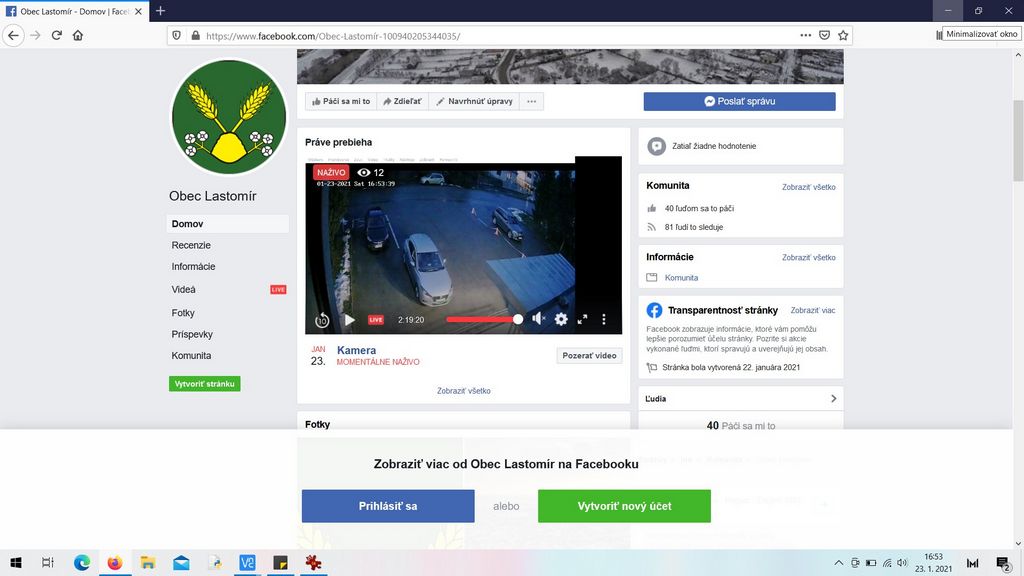This screenshot has width=1024, height=576.
Task: Close the Obec Lastomír tab
Action: [x=138, y=11]
